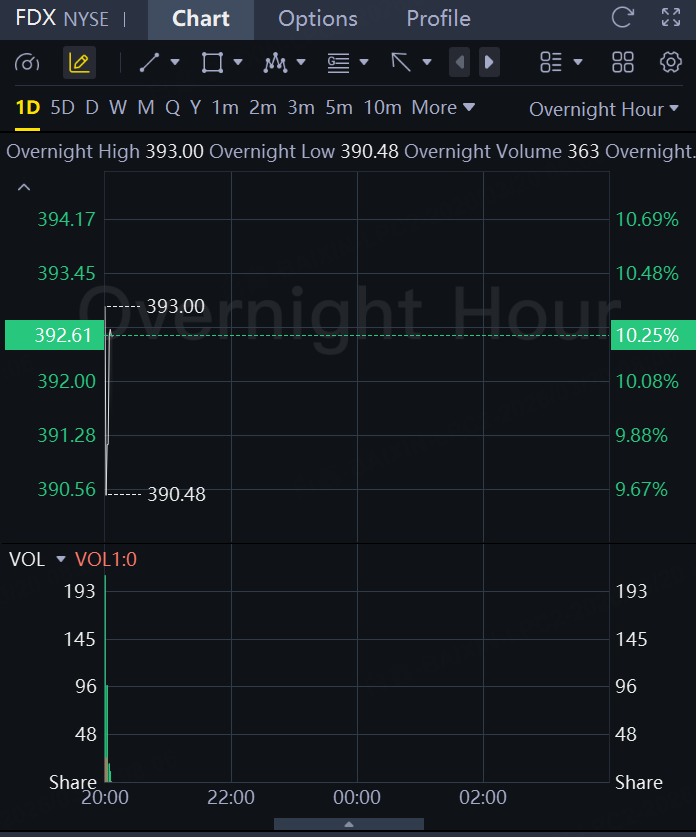
Task: Expand chart to full screen
Action: (x=671, y=17)
